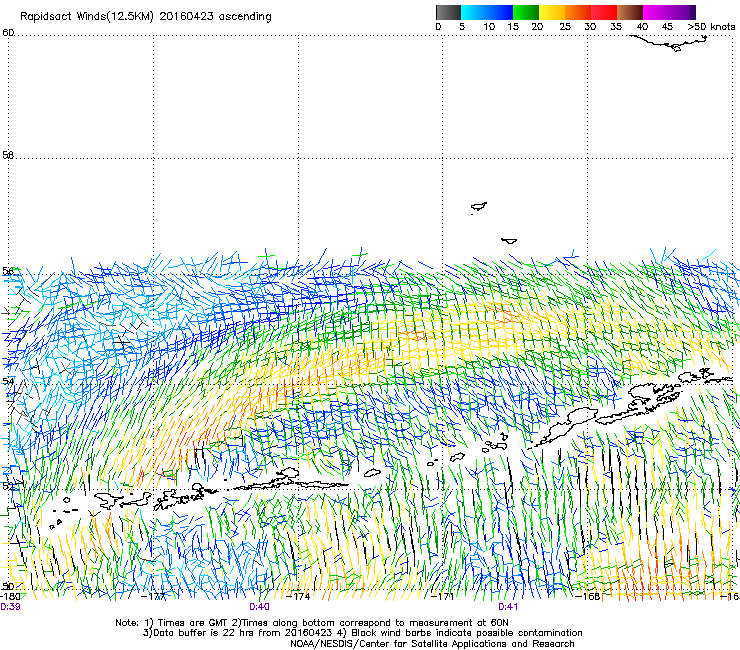Click the purple time stamp '0:40'
This screenshot has width=740, height=650.
point(259,607)
